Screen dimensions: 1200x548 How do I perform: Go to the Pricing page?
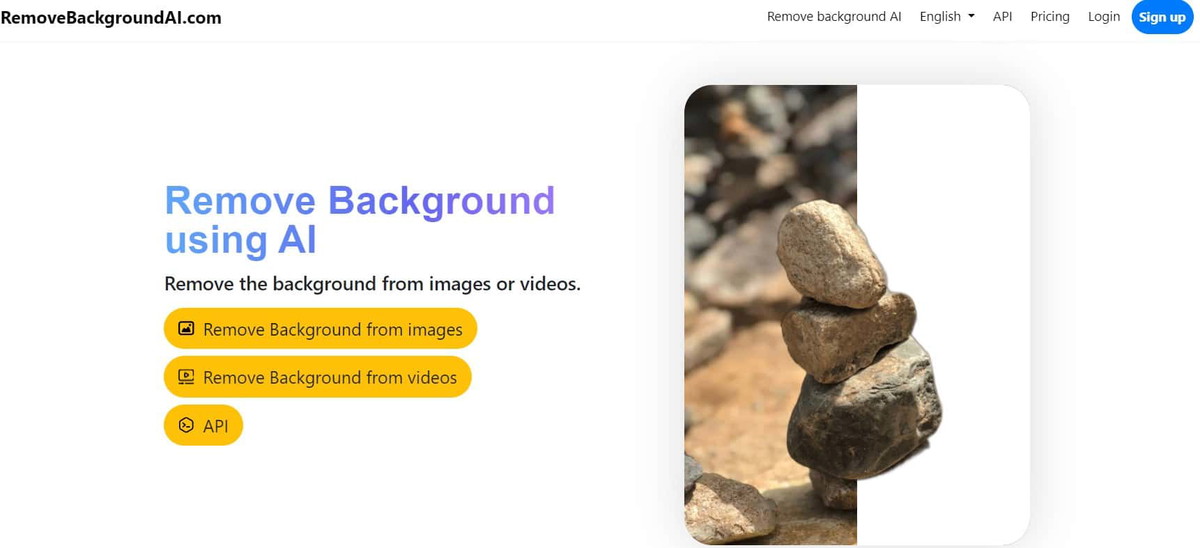click(x=1050, y=17)
